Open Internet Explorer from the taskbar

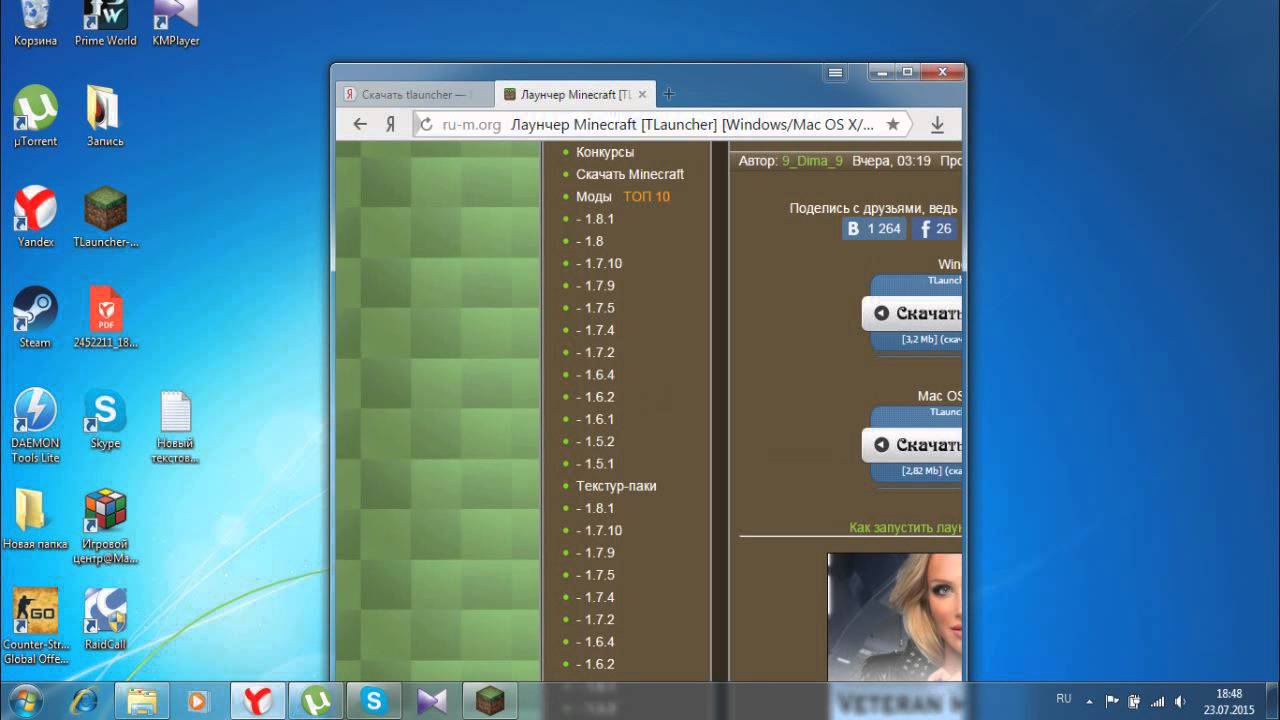tap(85, 701)
